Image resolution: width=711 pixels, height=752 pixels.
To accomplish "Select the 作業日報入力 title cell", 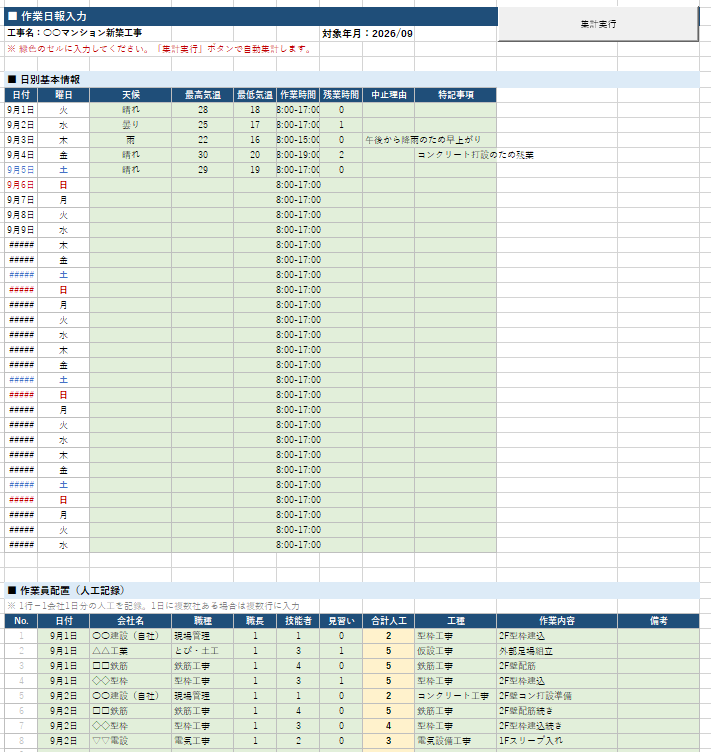I will (251, 16).
